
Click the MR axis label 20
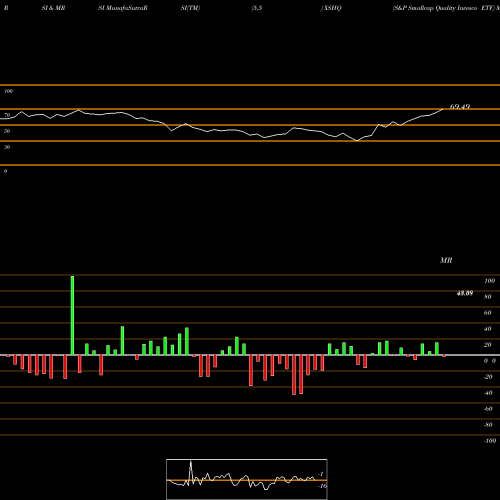click(488, 345)
